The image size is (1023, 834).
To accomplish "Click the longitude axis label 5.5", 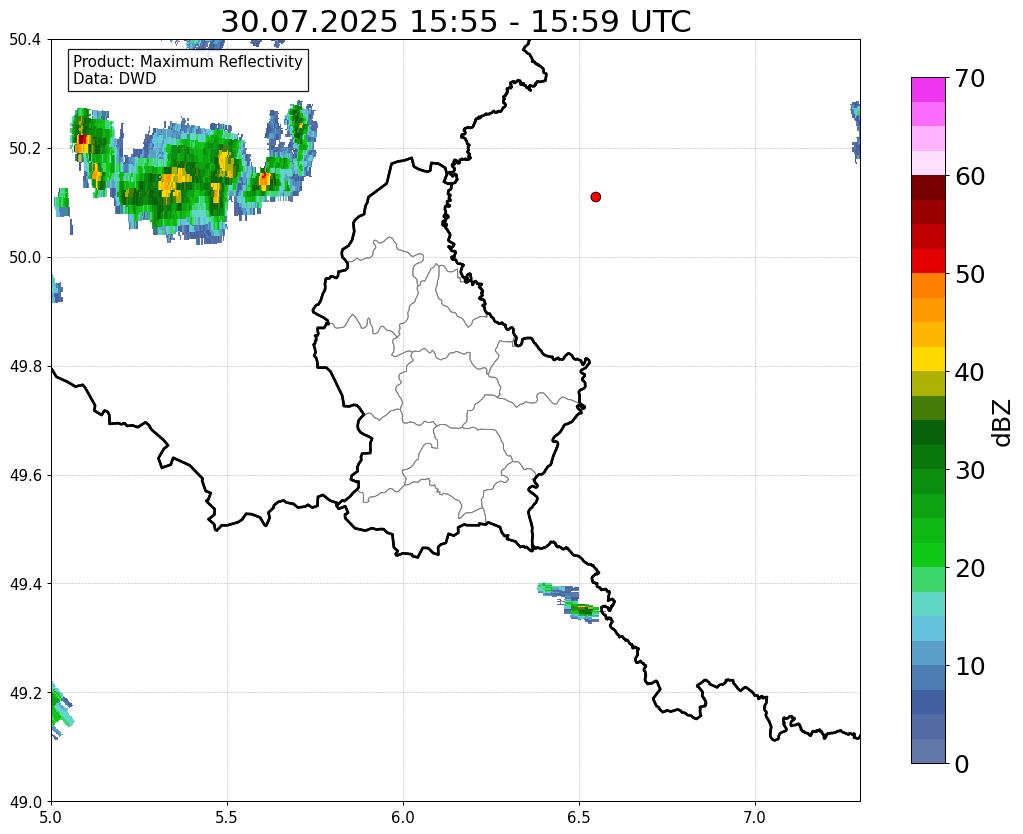I will click(227, 817).
